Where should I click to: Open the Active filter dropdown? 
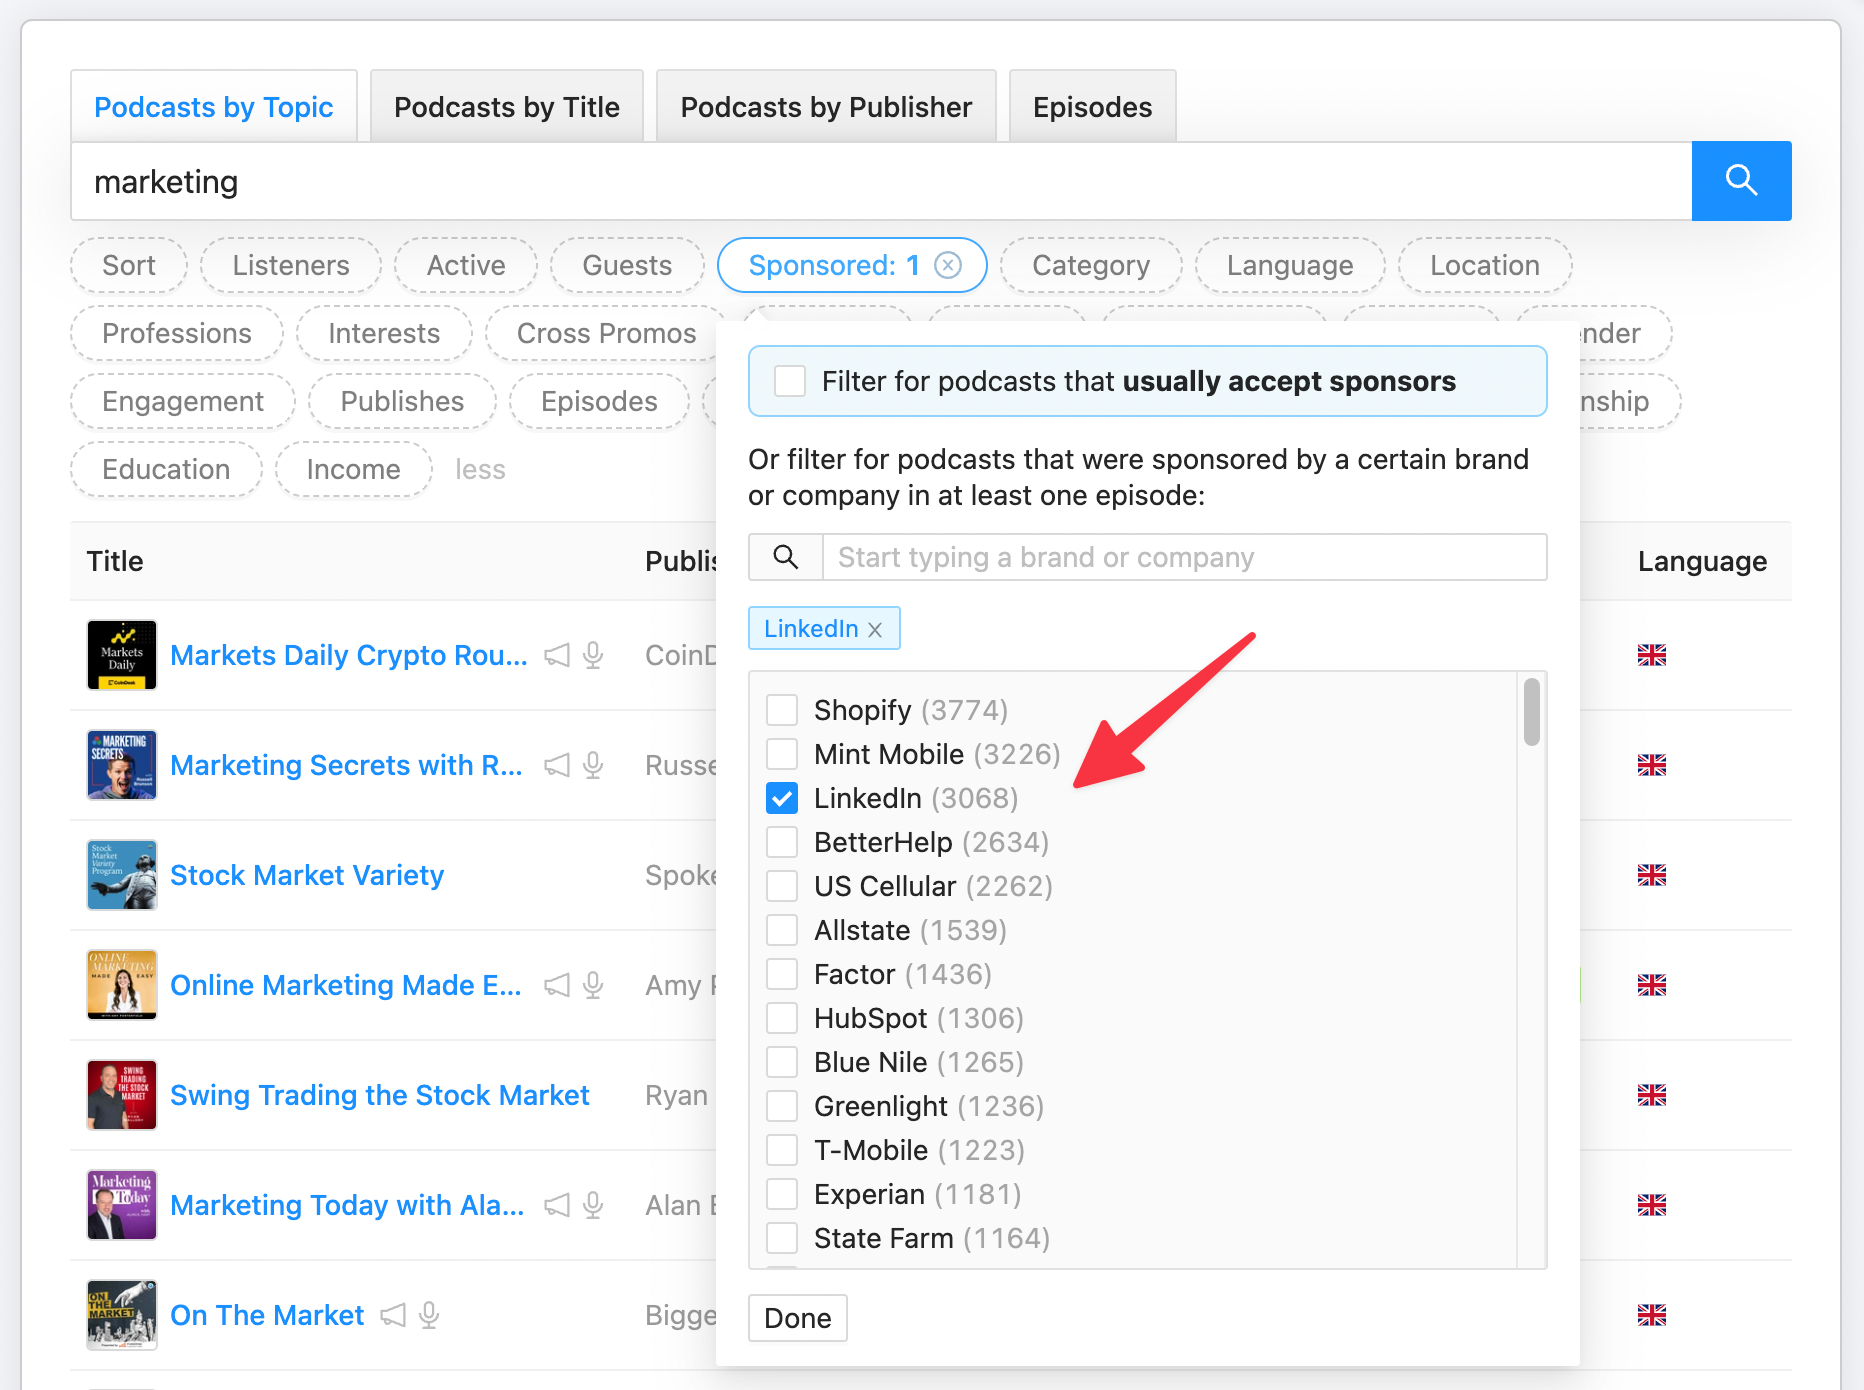pos(466,265)
